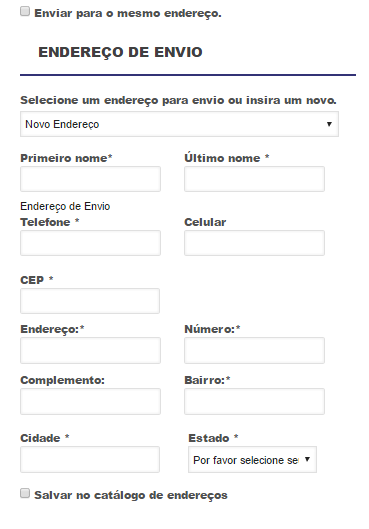Screen dimensions: 369x529
Task: Focus the CEP postal code field
Action: tap(90, 301)
